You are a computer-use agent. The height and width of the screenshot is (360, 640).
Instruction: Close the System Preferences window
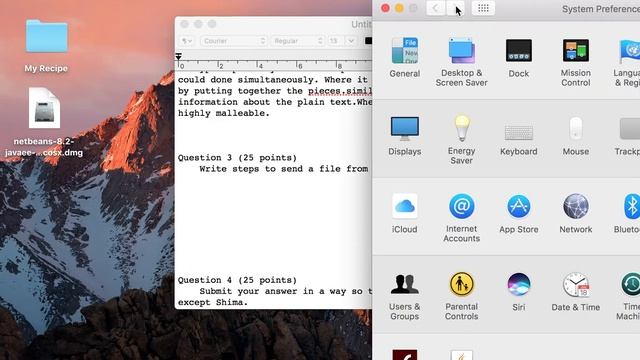(x=385, y=8)
